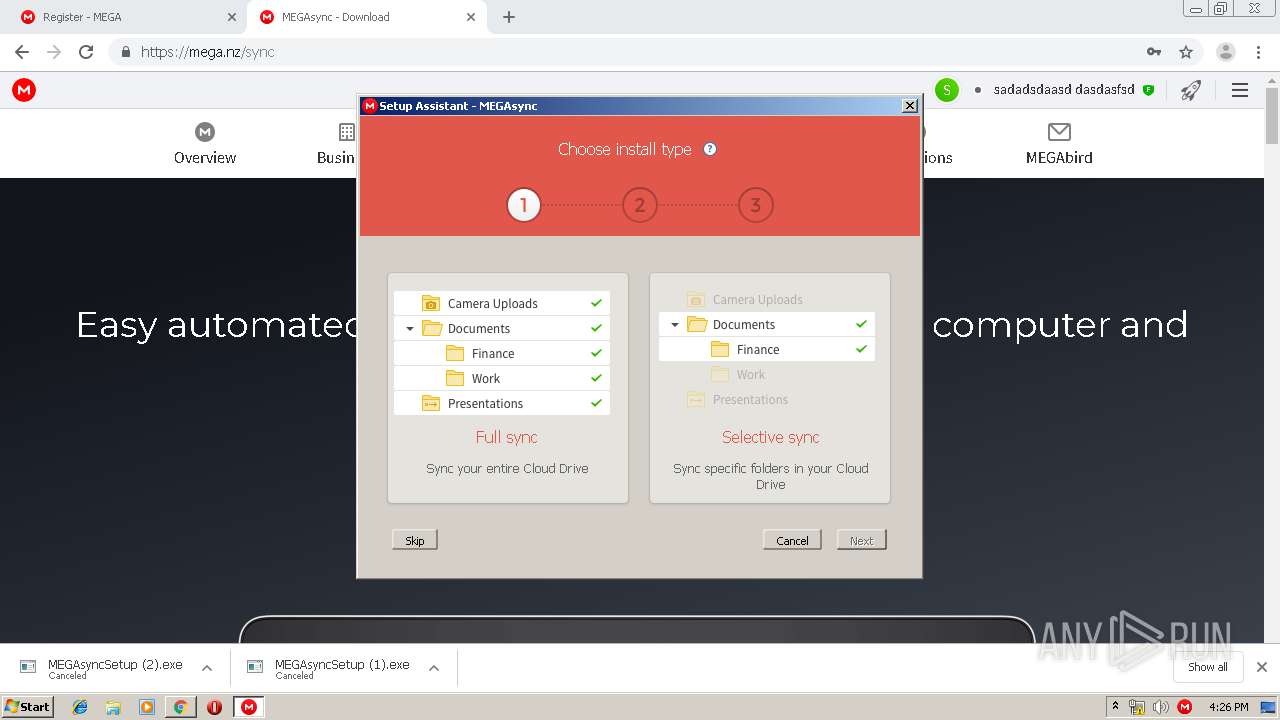Click the MEGAsync taskbar button
This screenshot has width=1280, height=720.
coord(248,707)
